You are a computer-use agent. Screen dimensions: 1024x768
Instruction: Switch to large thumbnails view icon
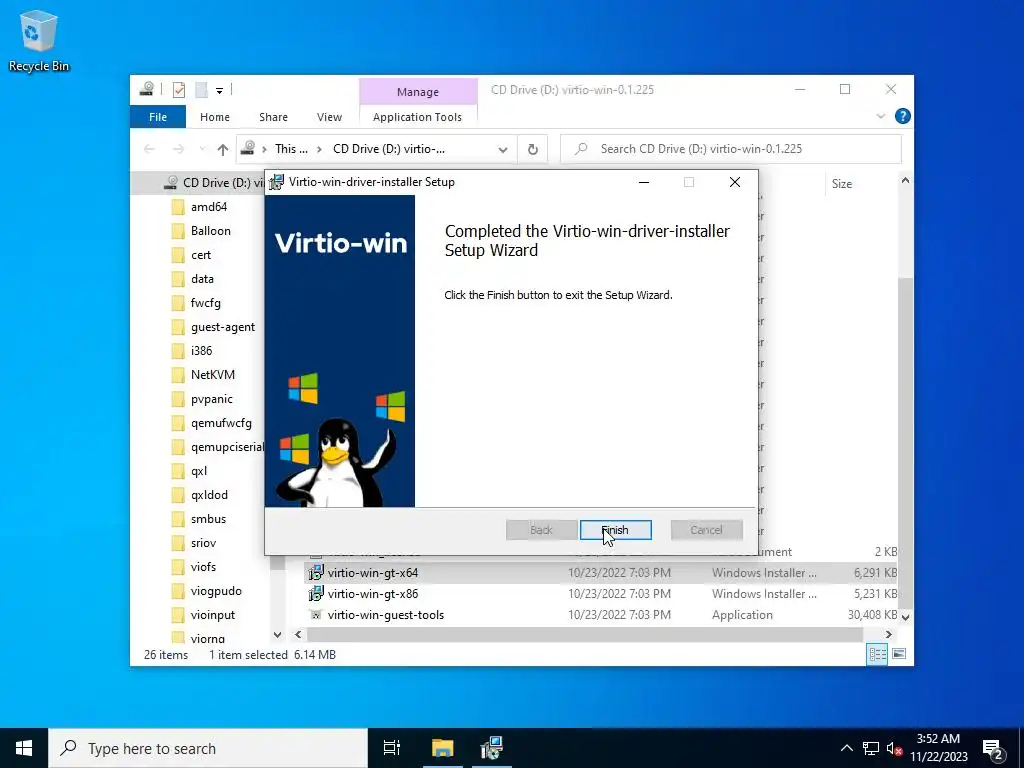899,654
